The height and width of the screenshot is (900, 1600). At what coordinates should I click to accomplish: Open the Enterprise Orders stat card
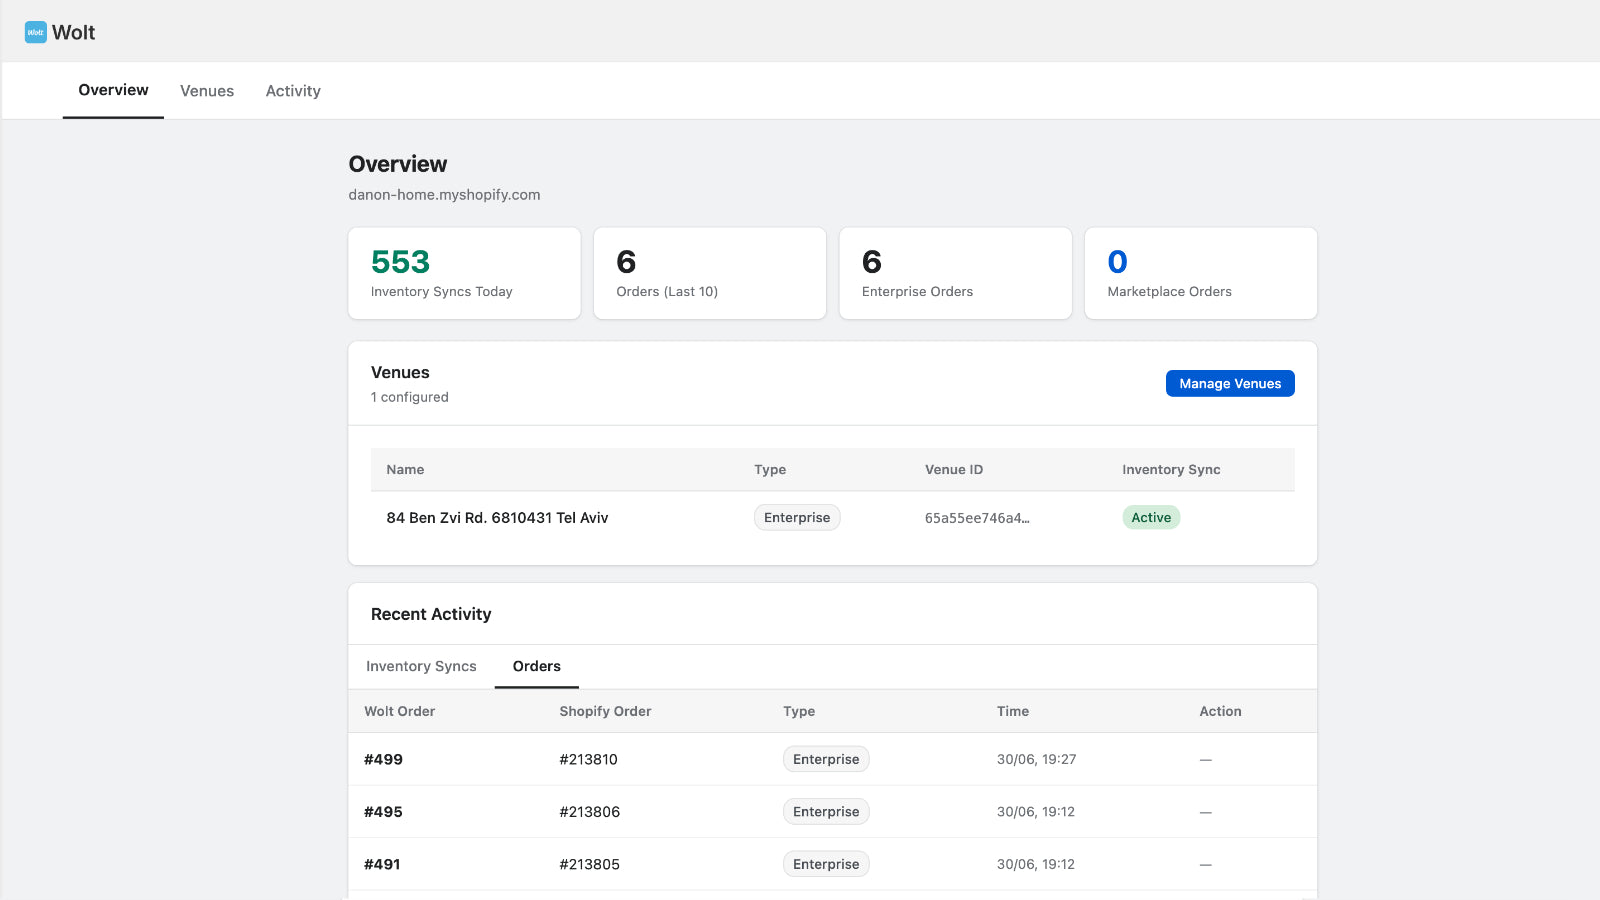point(955,273)
